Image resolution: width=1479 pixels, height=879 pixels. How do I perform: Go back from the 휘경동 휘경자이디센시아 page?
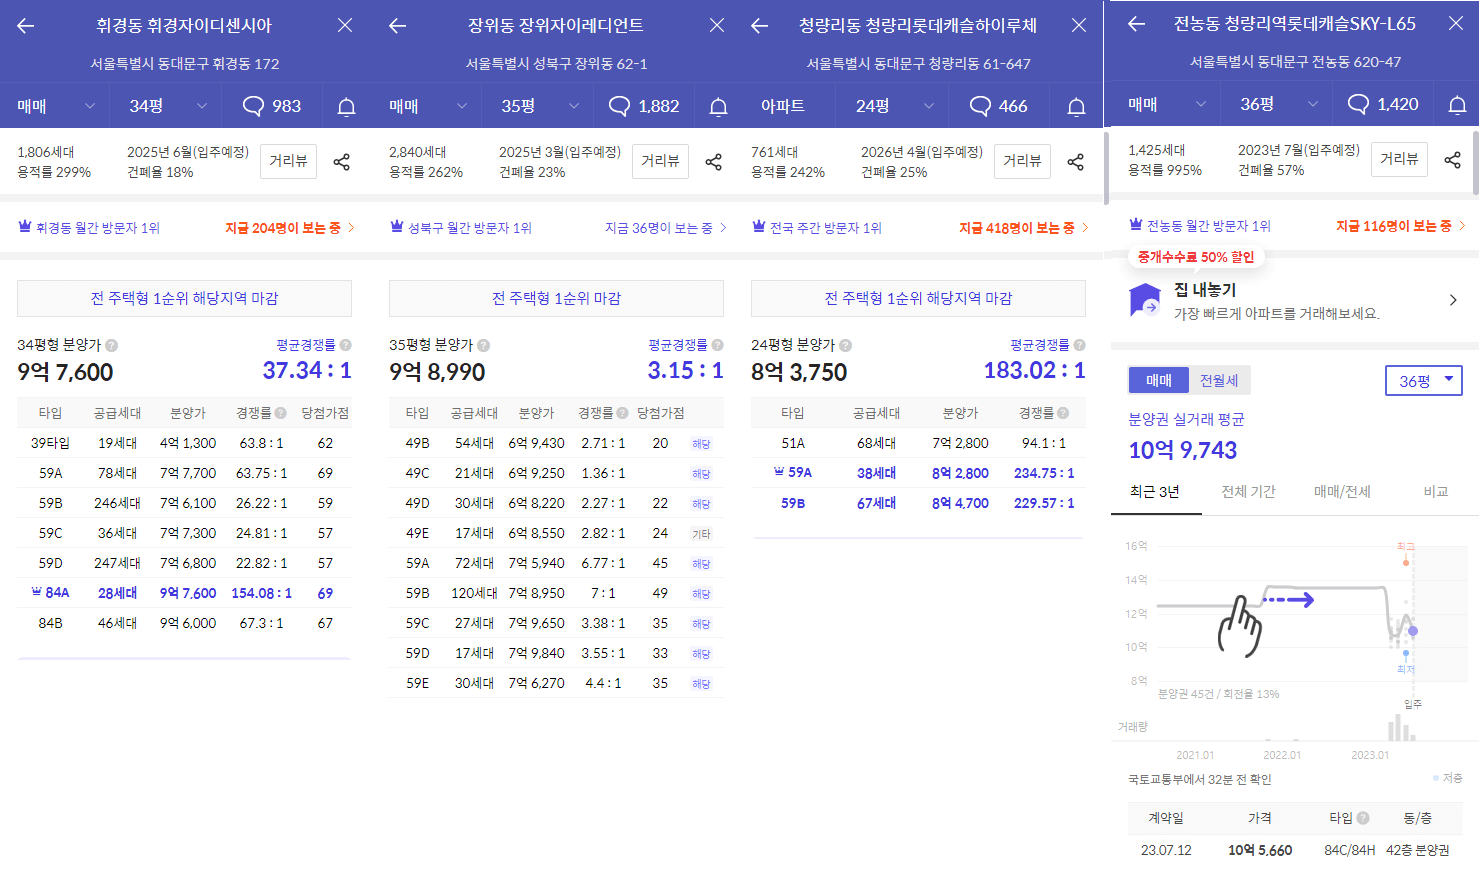pos(23,24)
